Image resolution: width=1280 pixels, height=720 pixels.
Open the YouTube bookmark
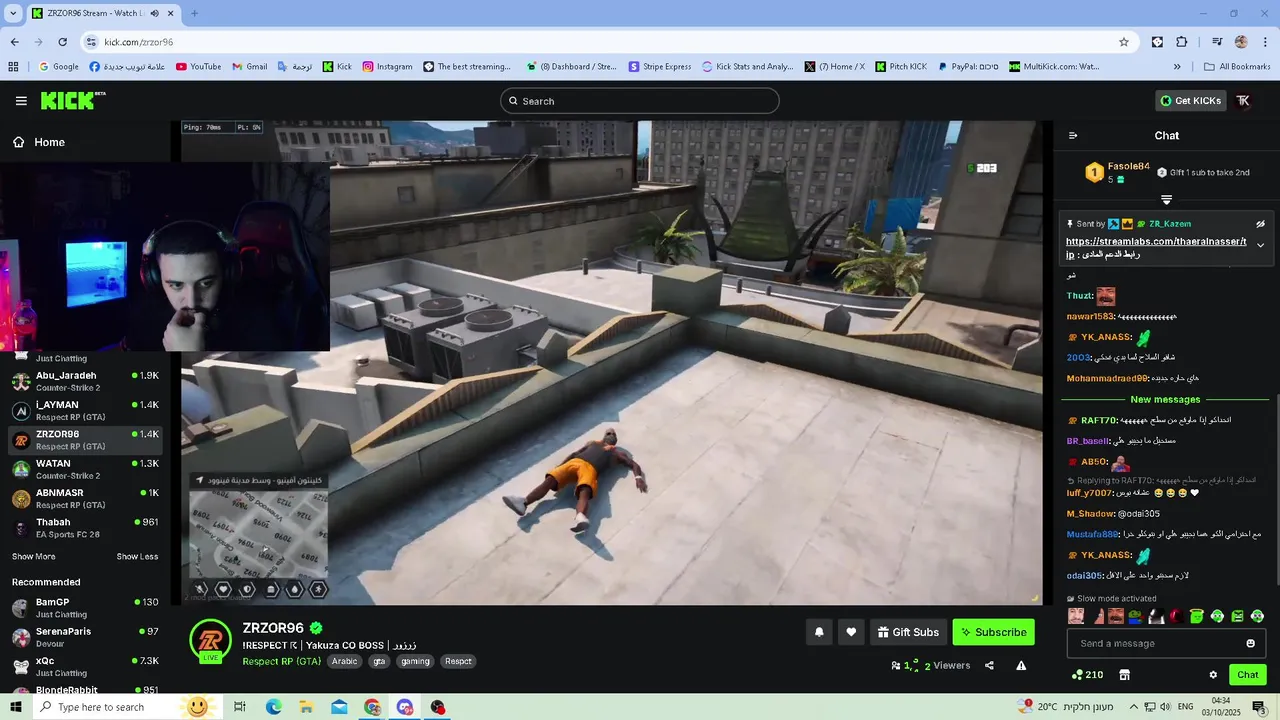click(x=198, y=67)
